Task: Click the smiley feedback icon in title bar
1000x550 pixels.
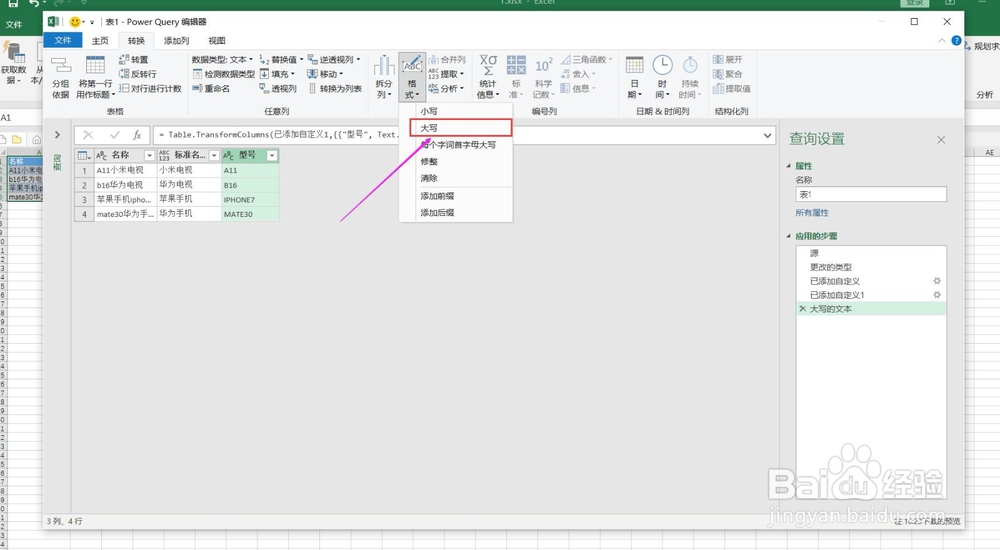Action: [x=75, y=22]
